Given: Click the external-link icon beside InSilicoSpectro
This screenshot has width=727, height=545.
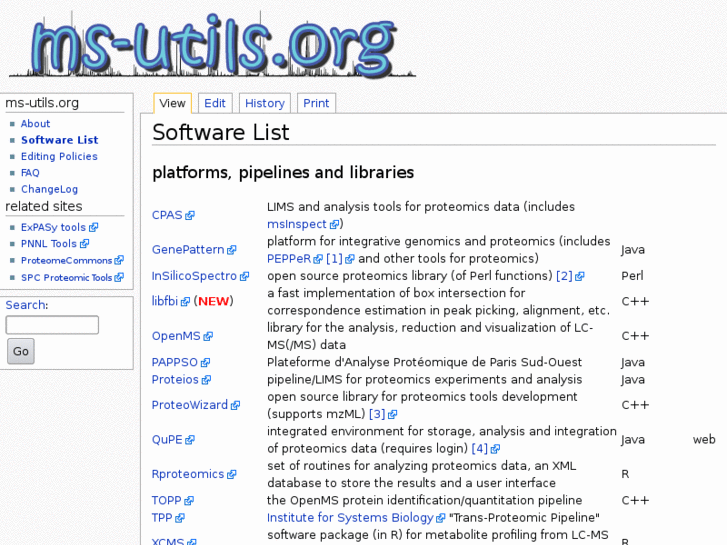Looking at the screenshot, I should tap(244, 276).
